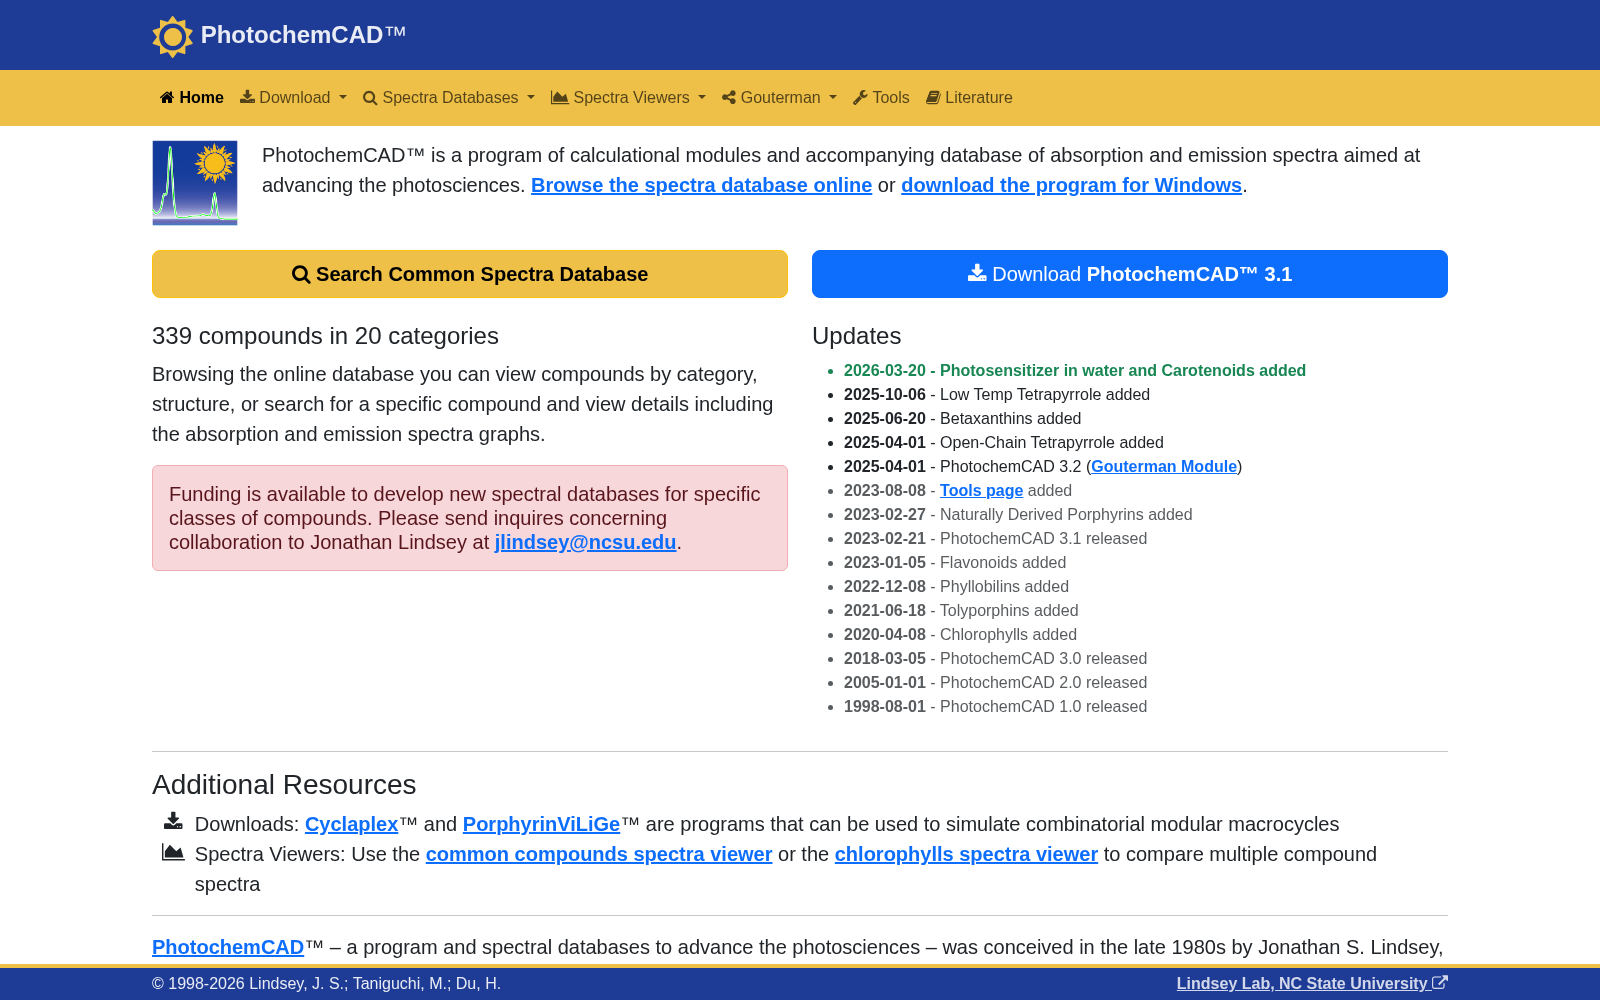
Task: Click Search Common Spectra Database button
Action: click(470, 274)
